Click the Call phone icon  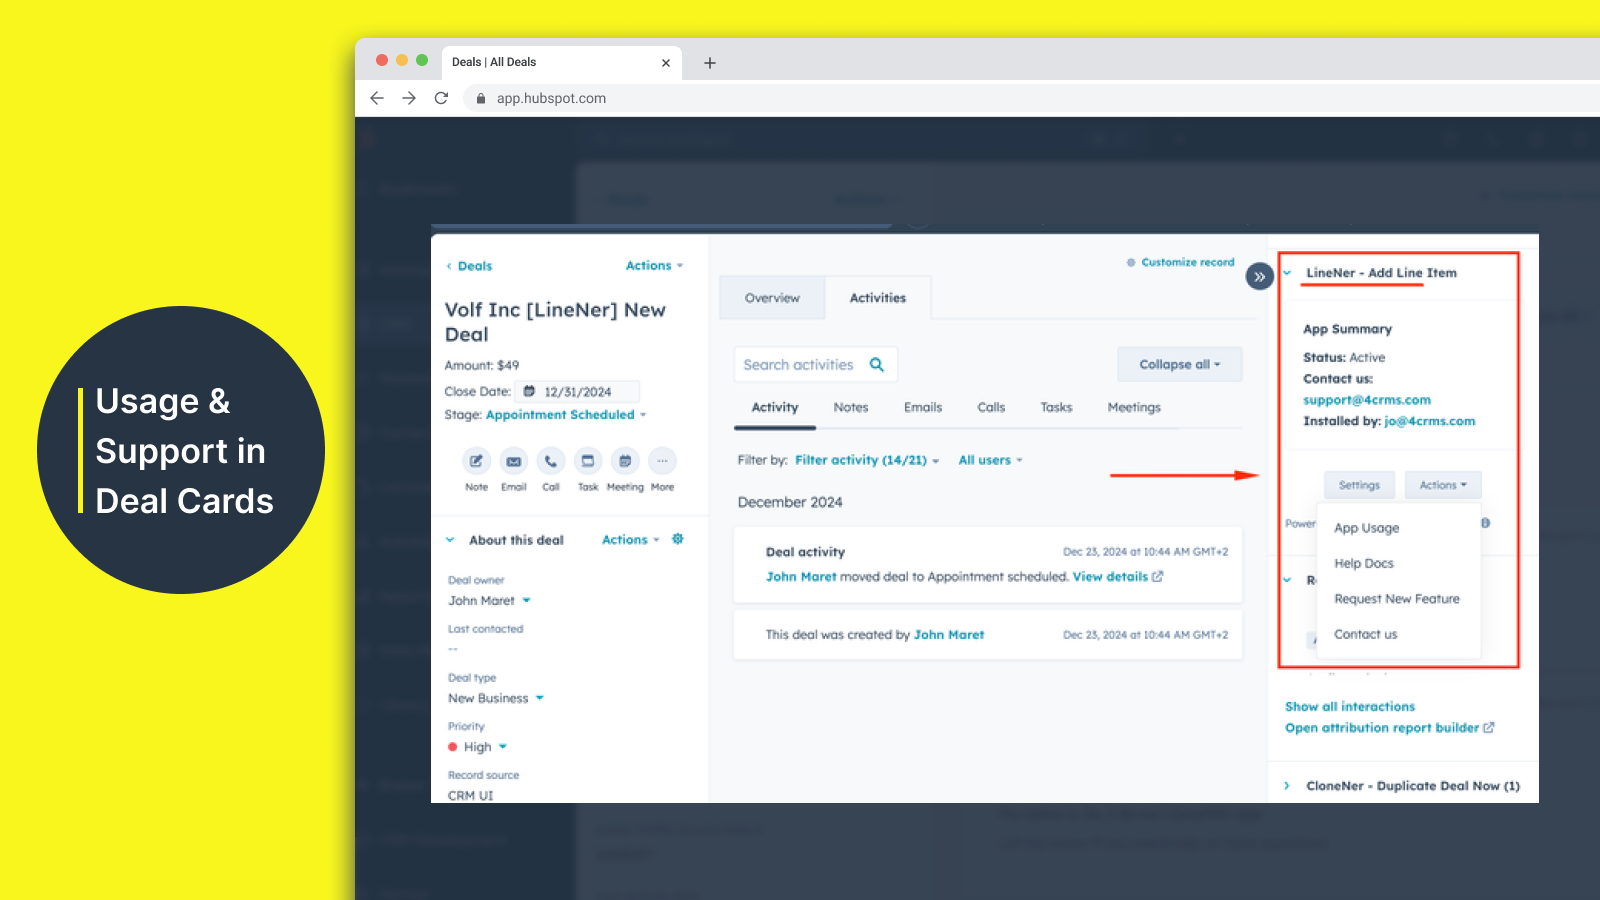551,461
